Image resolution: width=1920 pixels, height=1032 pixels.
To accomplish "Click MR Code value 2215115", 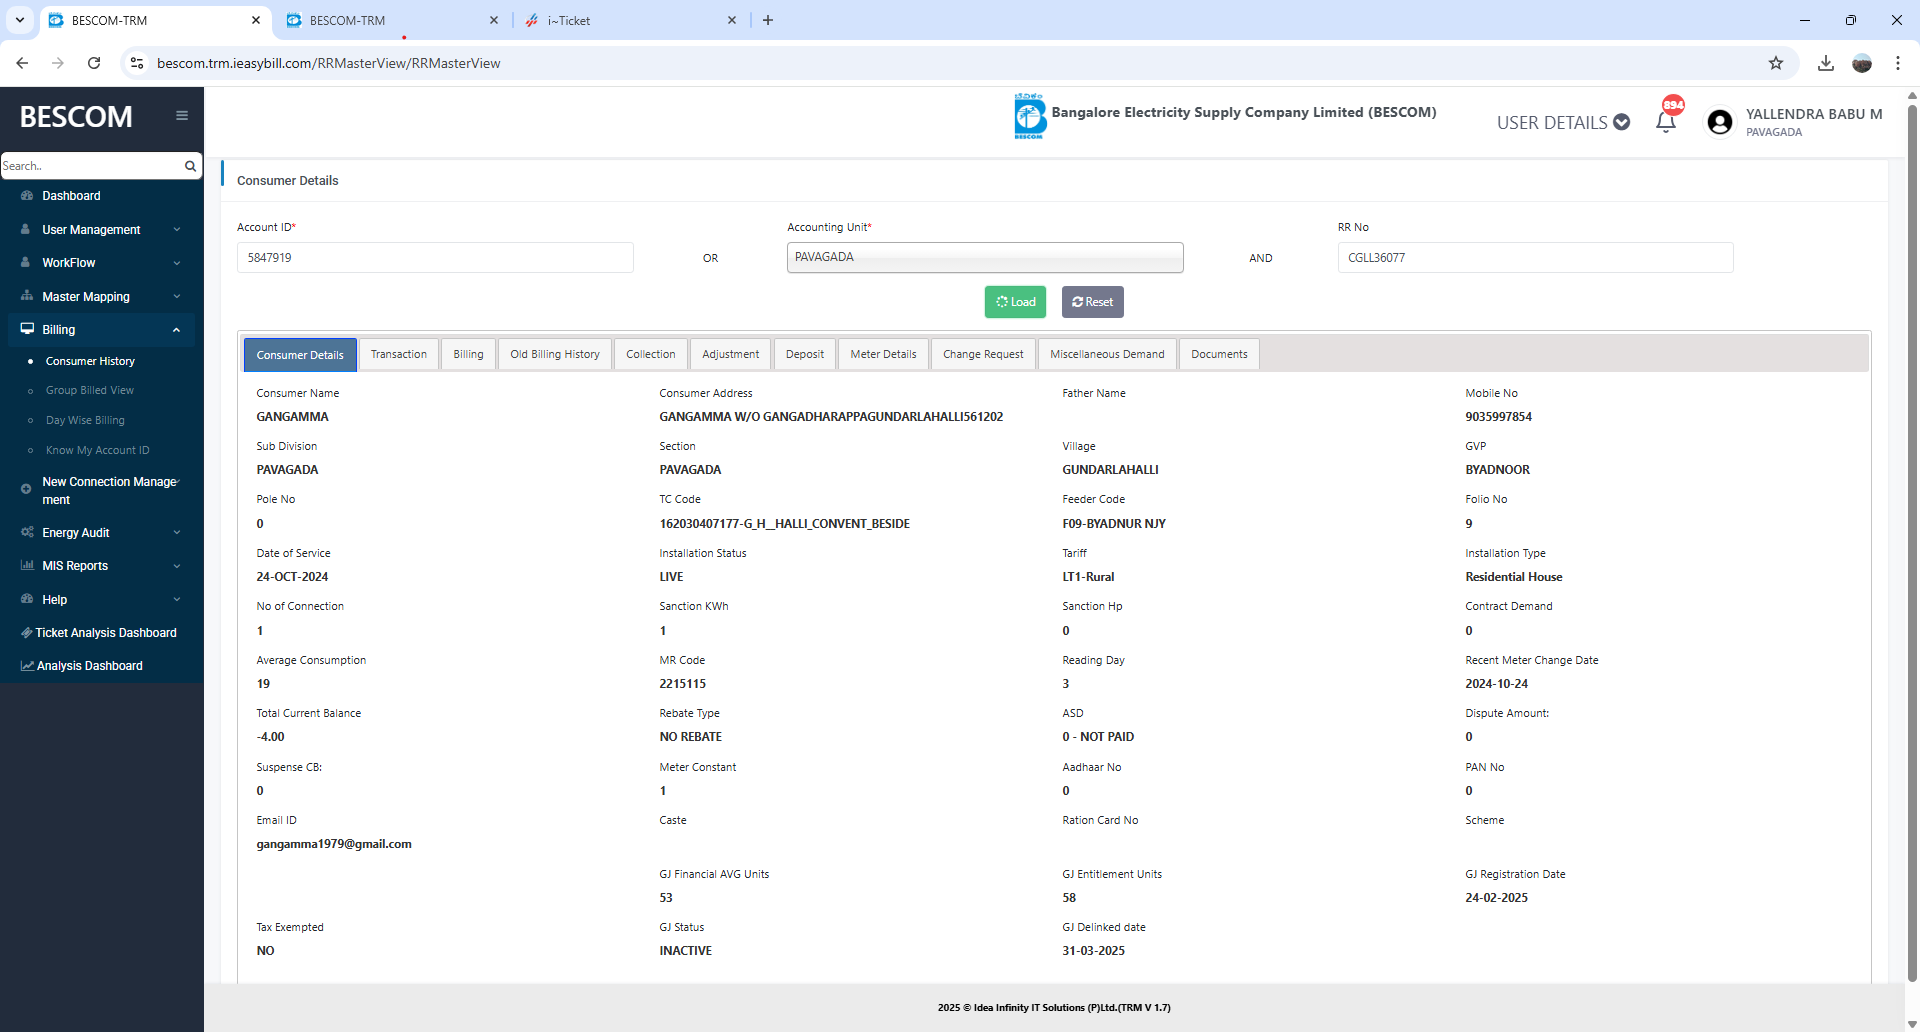I will [x=682, y=684].
